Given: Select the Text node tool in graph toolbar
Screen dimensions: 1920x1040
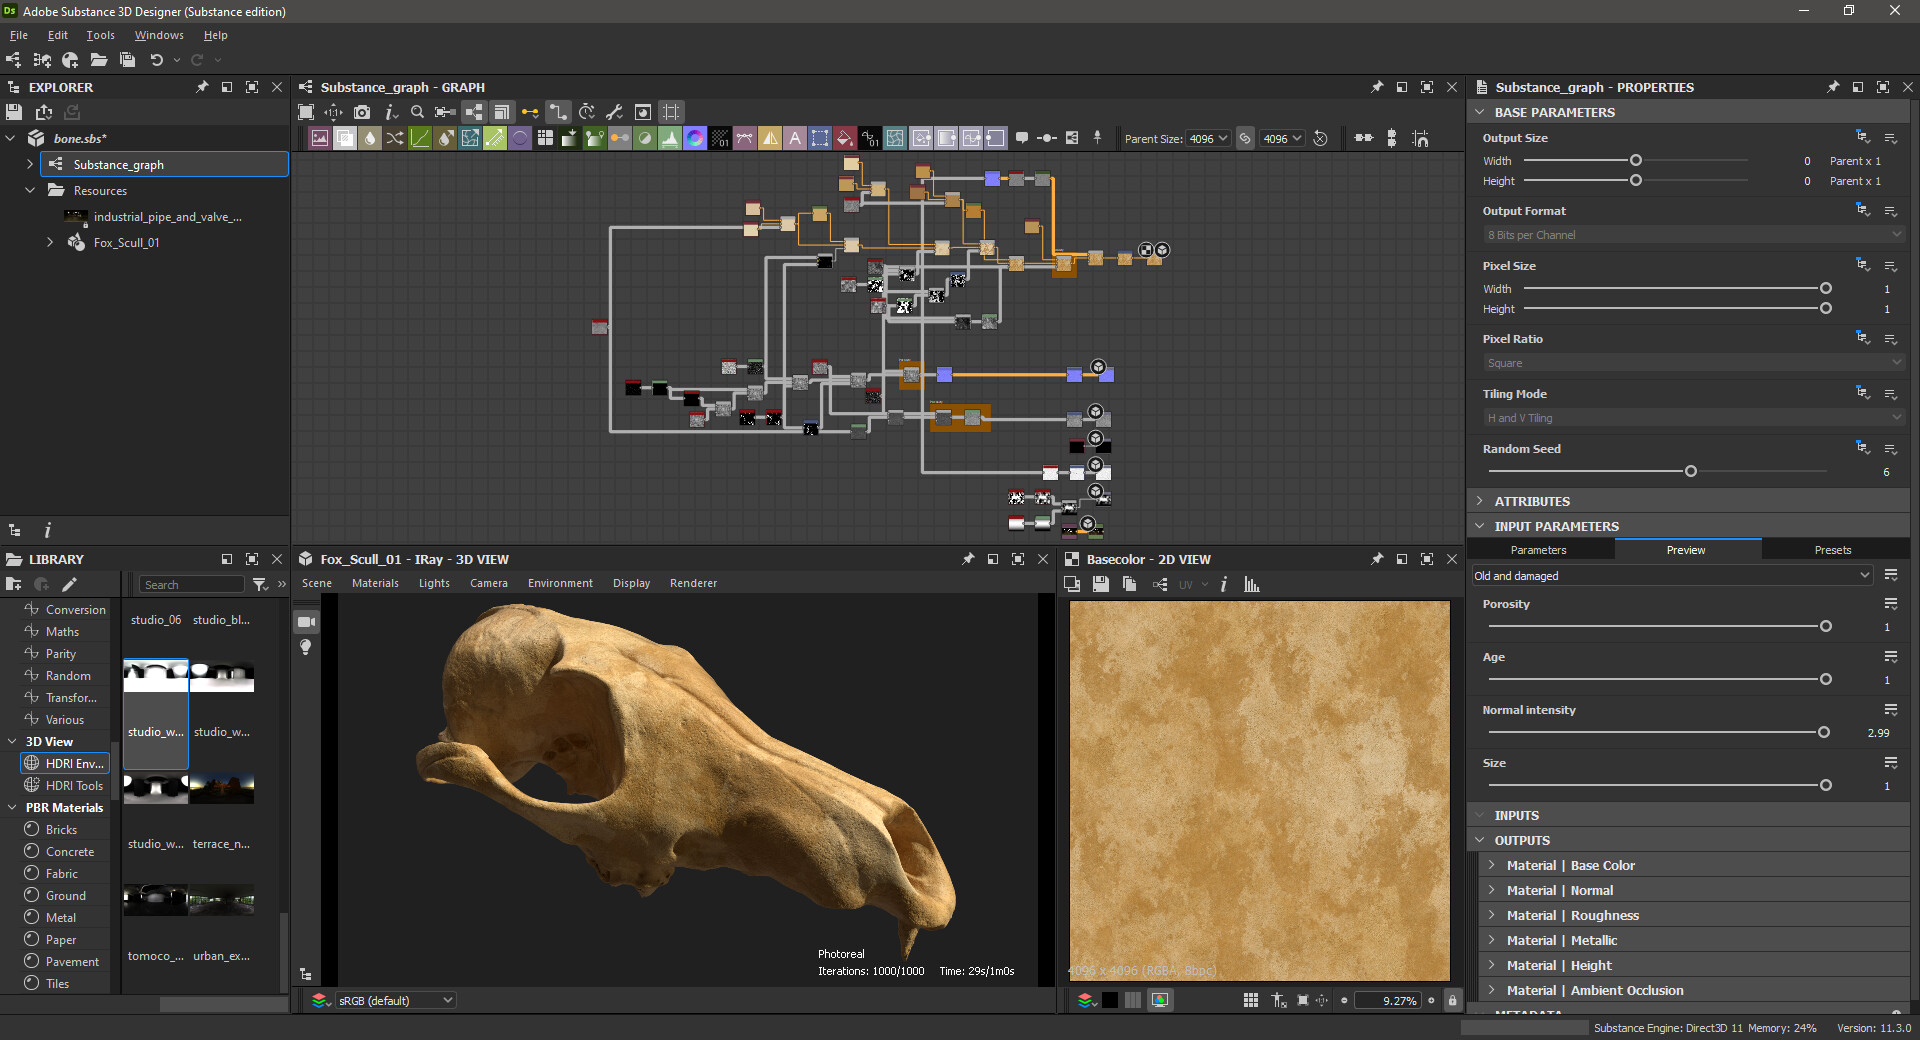Looking at the screenshot, I should pyautogui.click(x=795, y=138).
